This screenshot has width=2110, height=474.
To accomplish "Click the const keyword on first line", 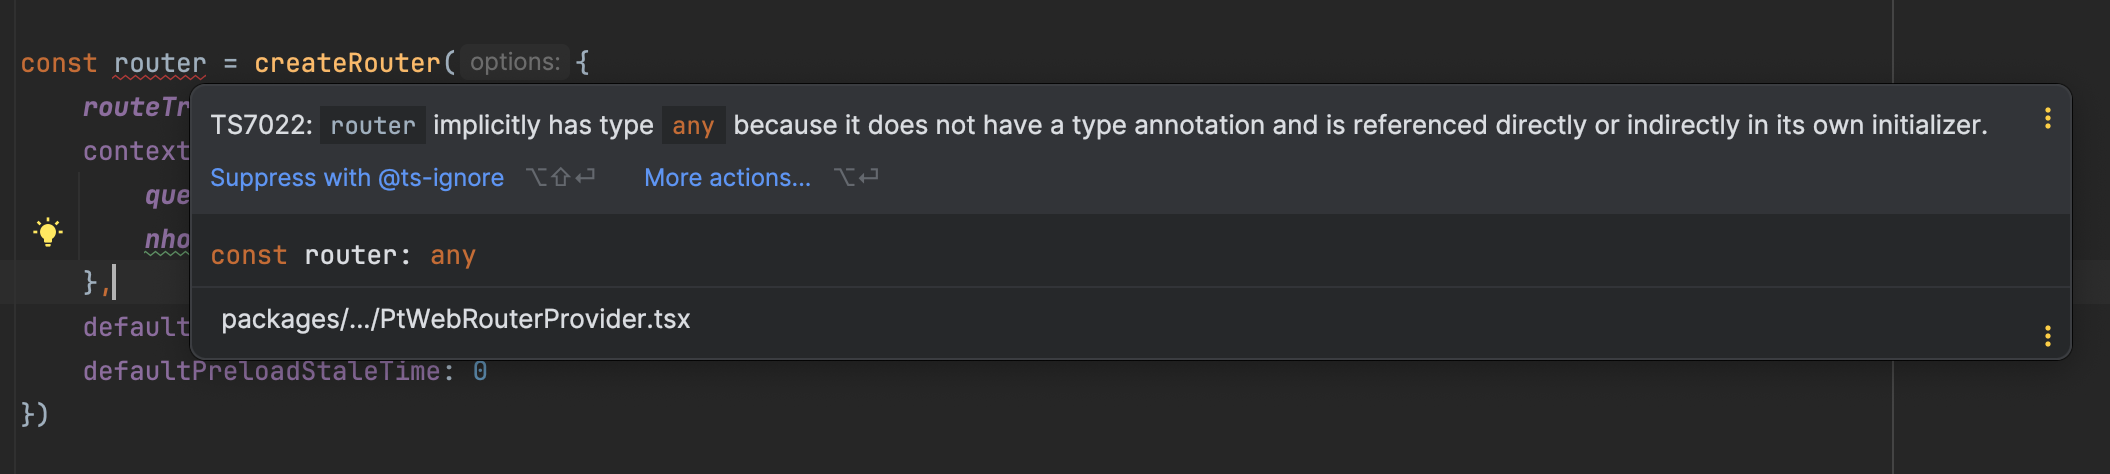I will [59, 63].
